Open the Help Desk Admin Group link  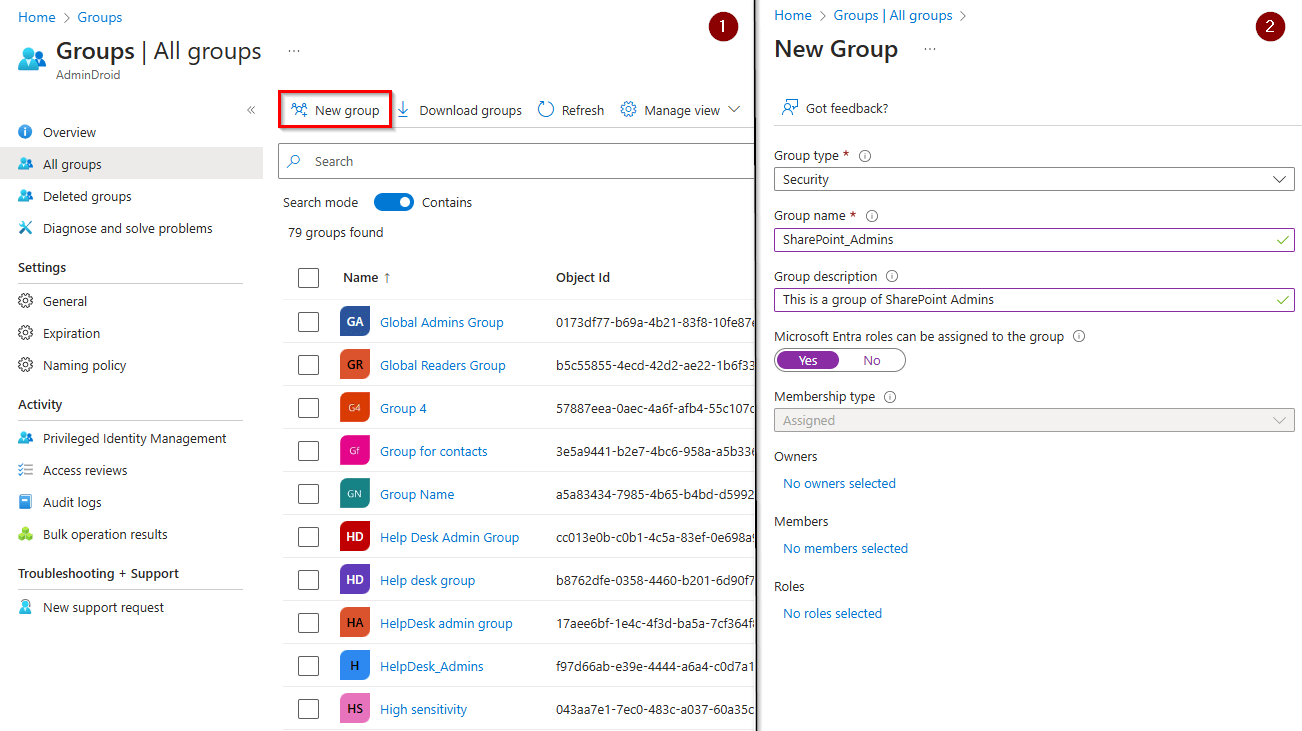(449, 536)
